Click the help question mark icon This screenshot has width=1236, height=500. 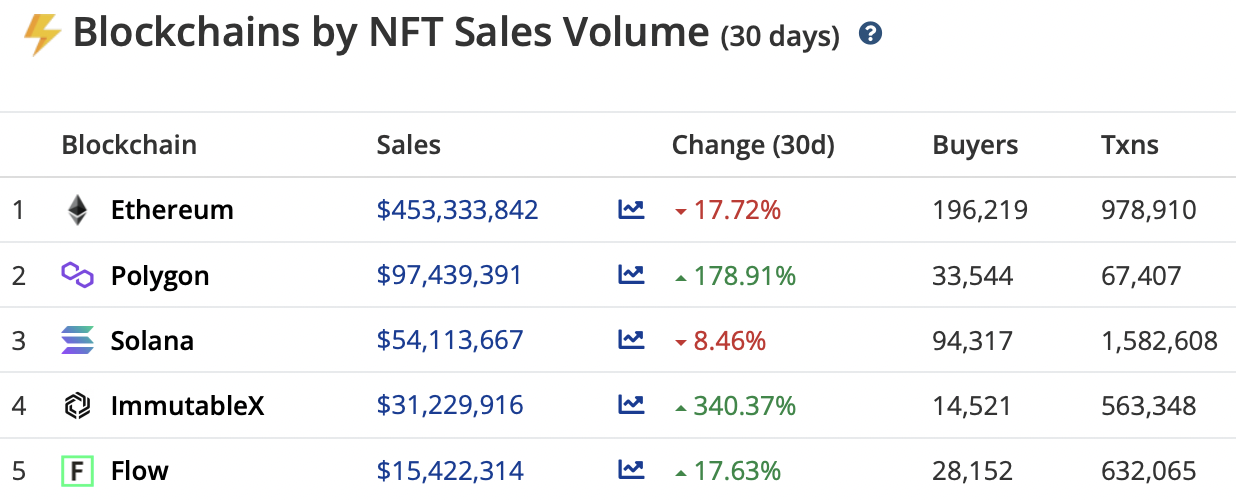point(870,34)
